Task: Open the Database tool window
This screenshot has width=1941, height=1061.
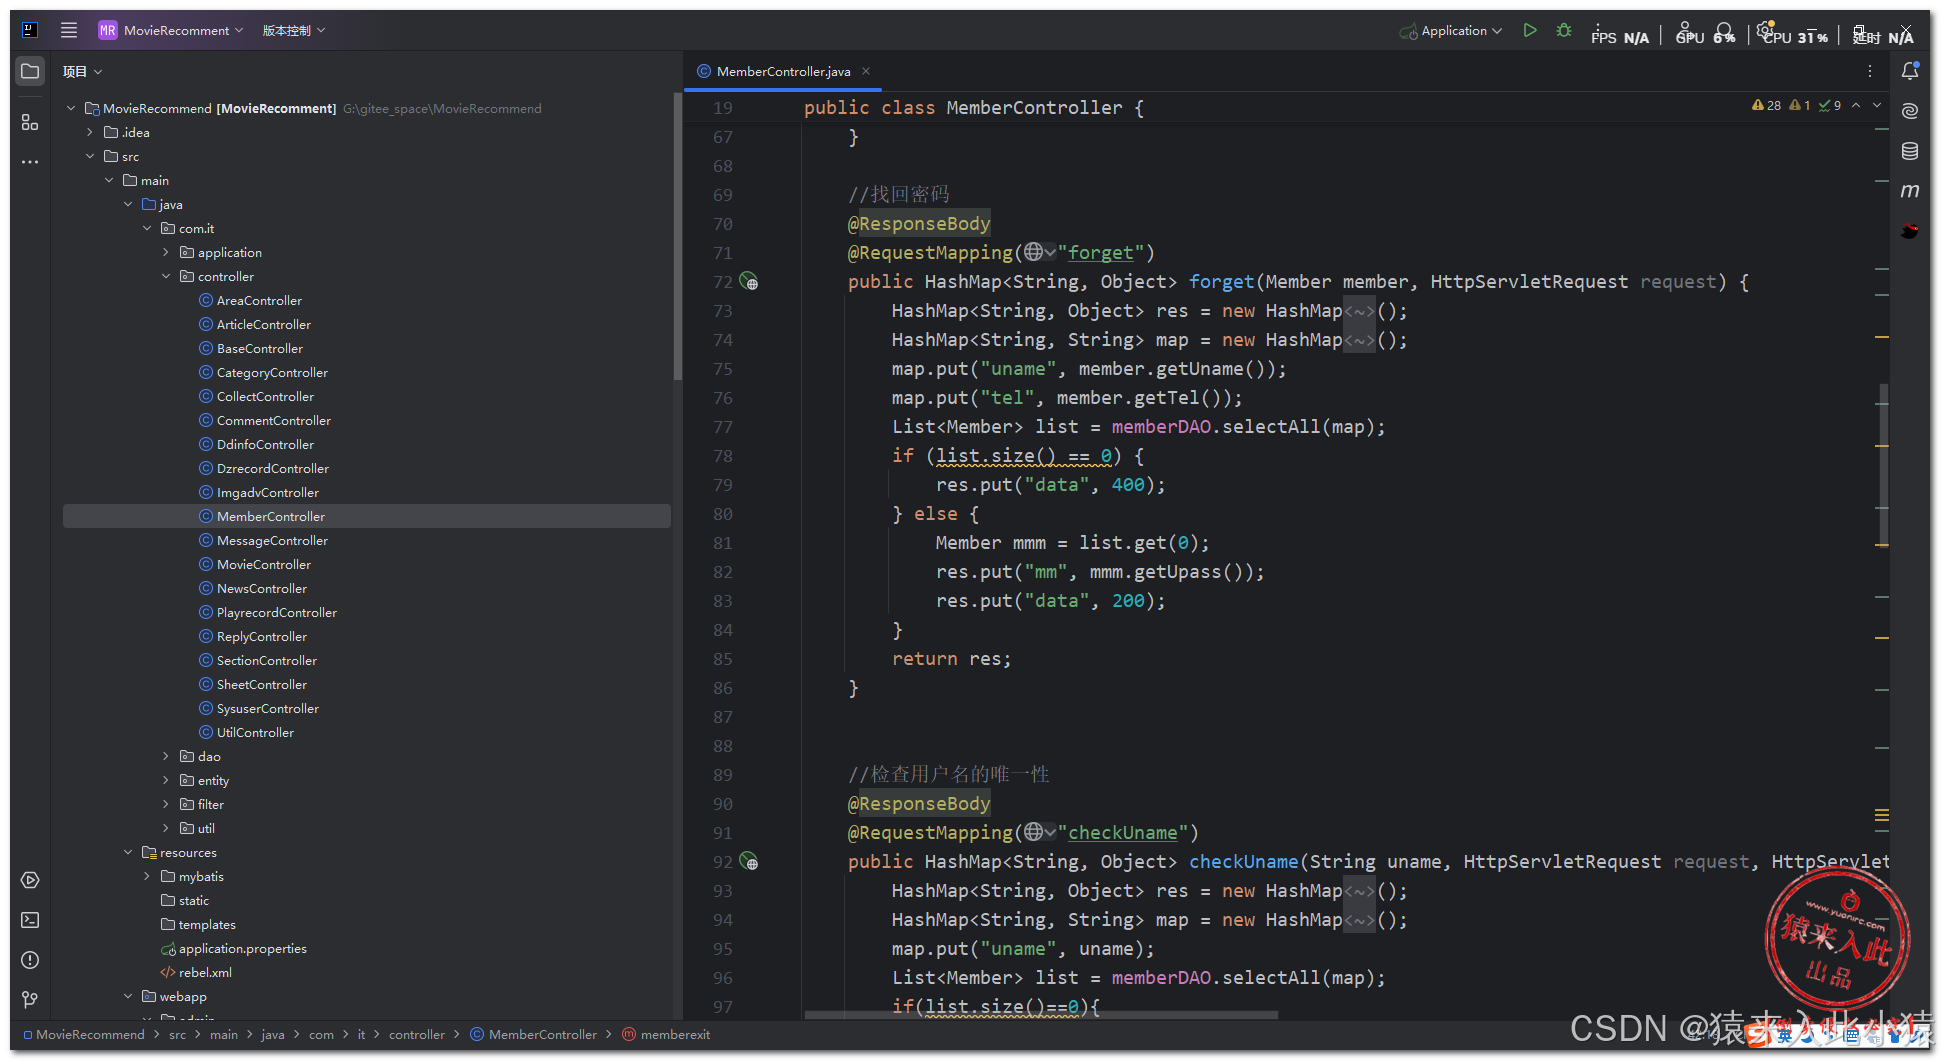Action: [1910, 151]
